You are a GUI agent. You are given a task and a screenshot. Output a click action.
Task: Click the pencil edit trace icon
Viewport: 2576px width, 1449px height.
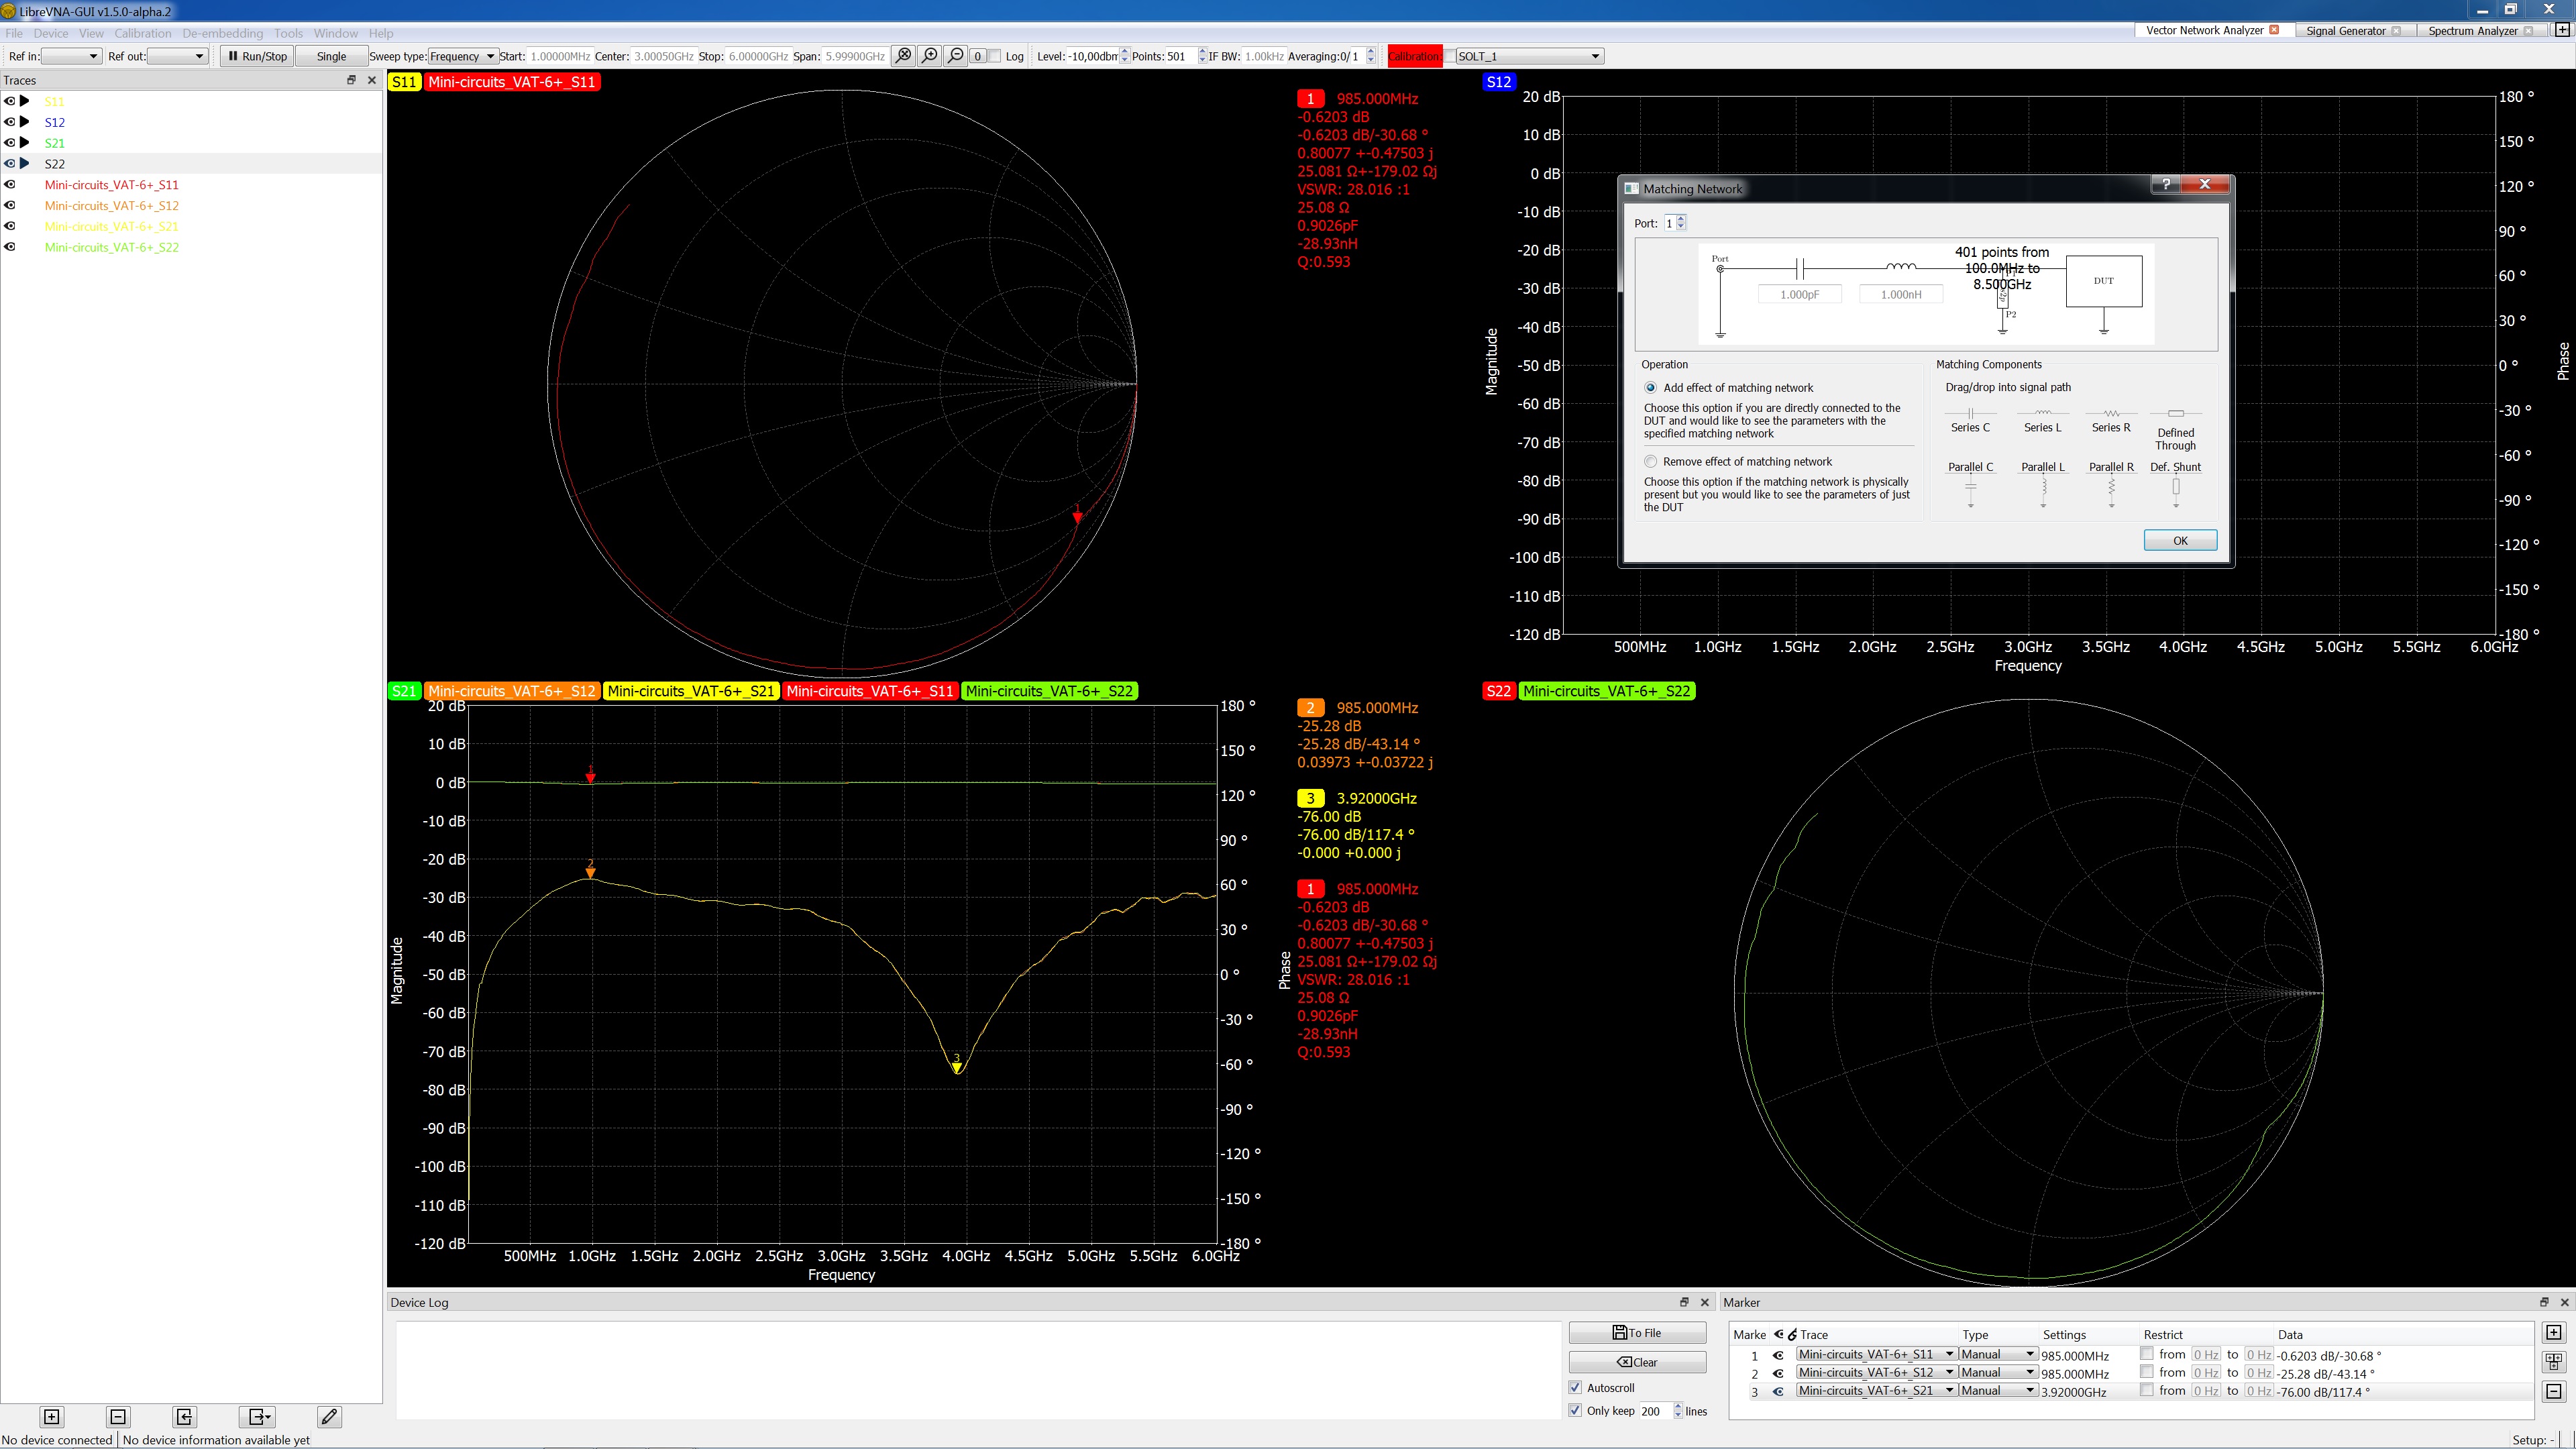click(x=329, y=1416)
